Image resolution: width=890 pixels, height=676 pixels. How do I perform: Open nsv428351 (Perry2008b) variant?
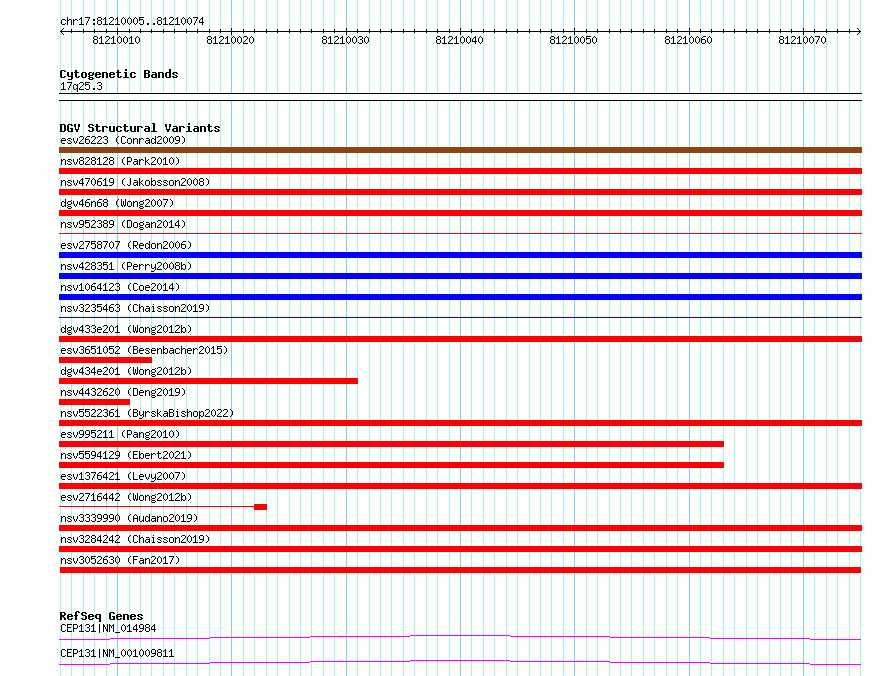(126, 266)
